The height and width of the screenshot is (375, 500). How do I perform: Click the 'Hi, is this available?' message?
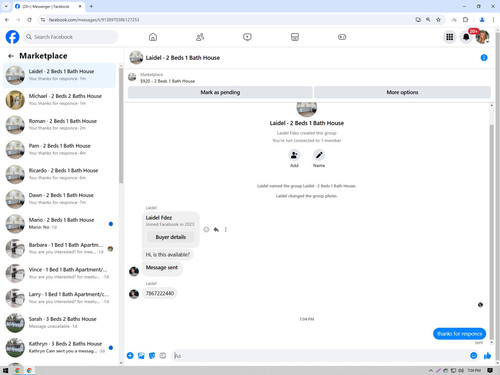tap(168, 254)
